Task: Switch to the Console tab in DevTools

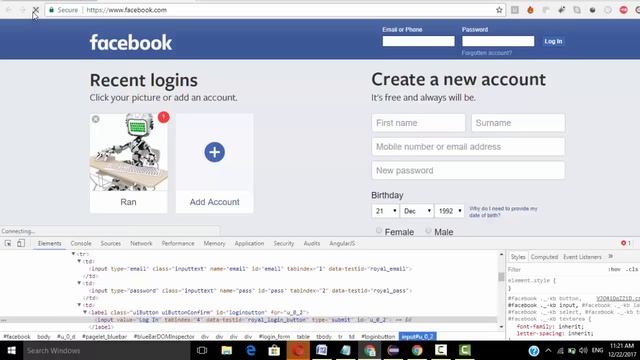Action: (x=81, y=243)
